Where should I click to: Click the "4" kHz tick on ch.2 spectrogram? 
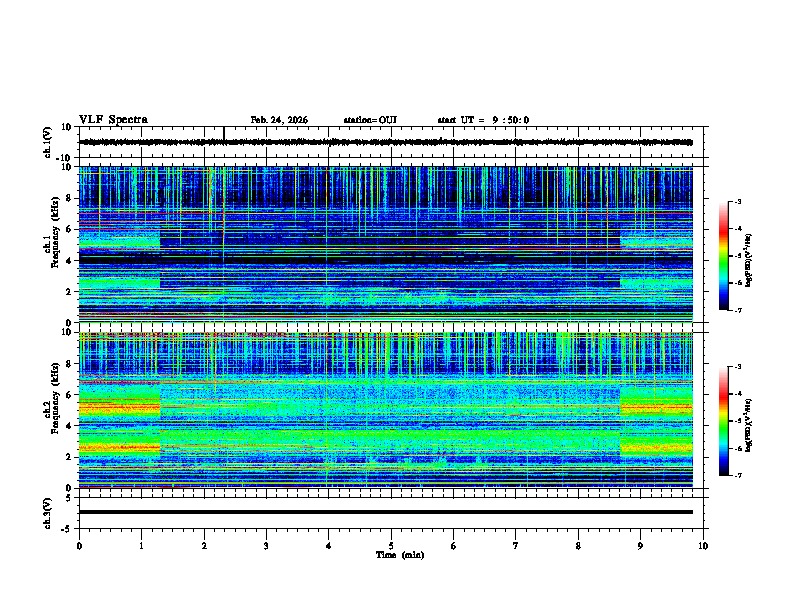click(x=70, y=426)
